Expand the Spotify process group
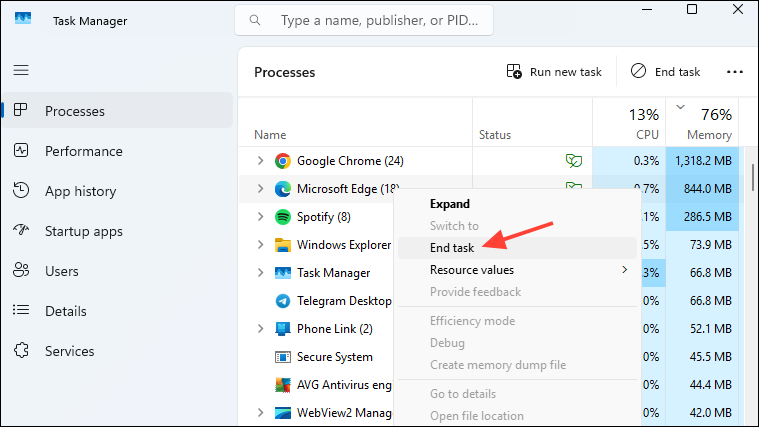The height and width of the screenshot is (427, 759). pyautogui.click(x=261, y=217)
